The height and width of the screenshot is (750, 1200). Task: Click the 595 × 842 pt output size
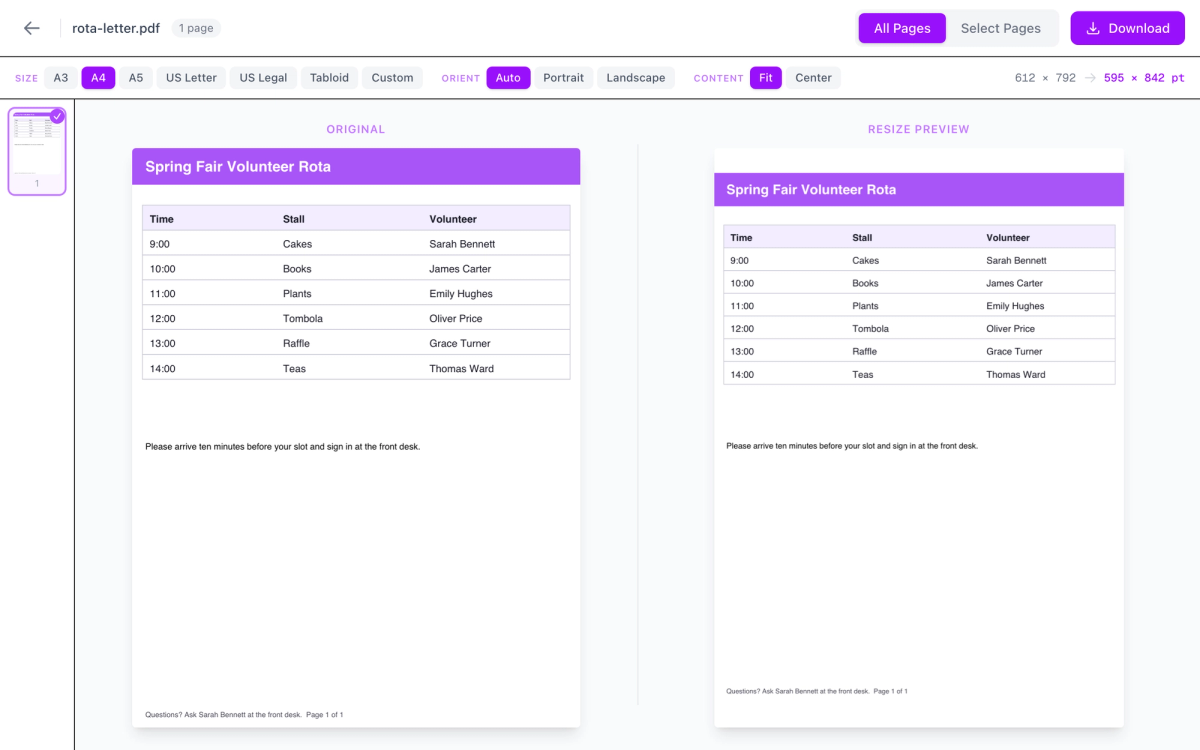pyautogui.click(x=1144, y=78)
